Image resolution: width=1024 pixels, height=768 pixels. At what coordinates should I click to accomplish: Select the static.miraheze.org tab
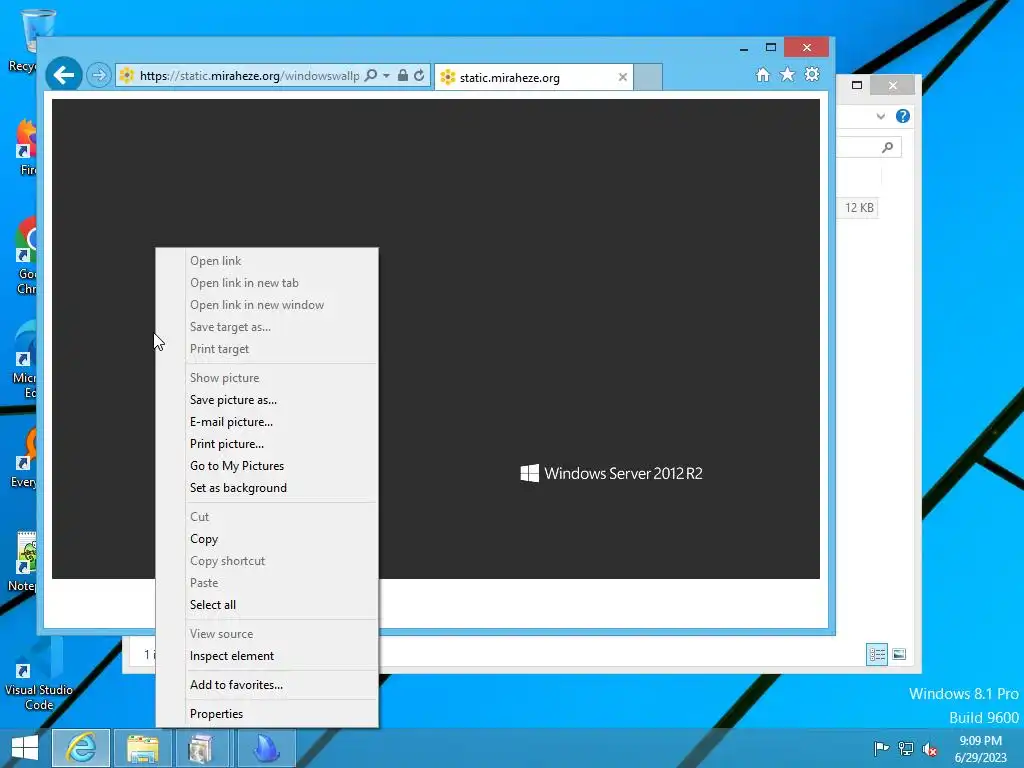pos(534,77)
